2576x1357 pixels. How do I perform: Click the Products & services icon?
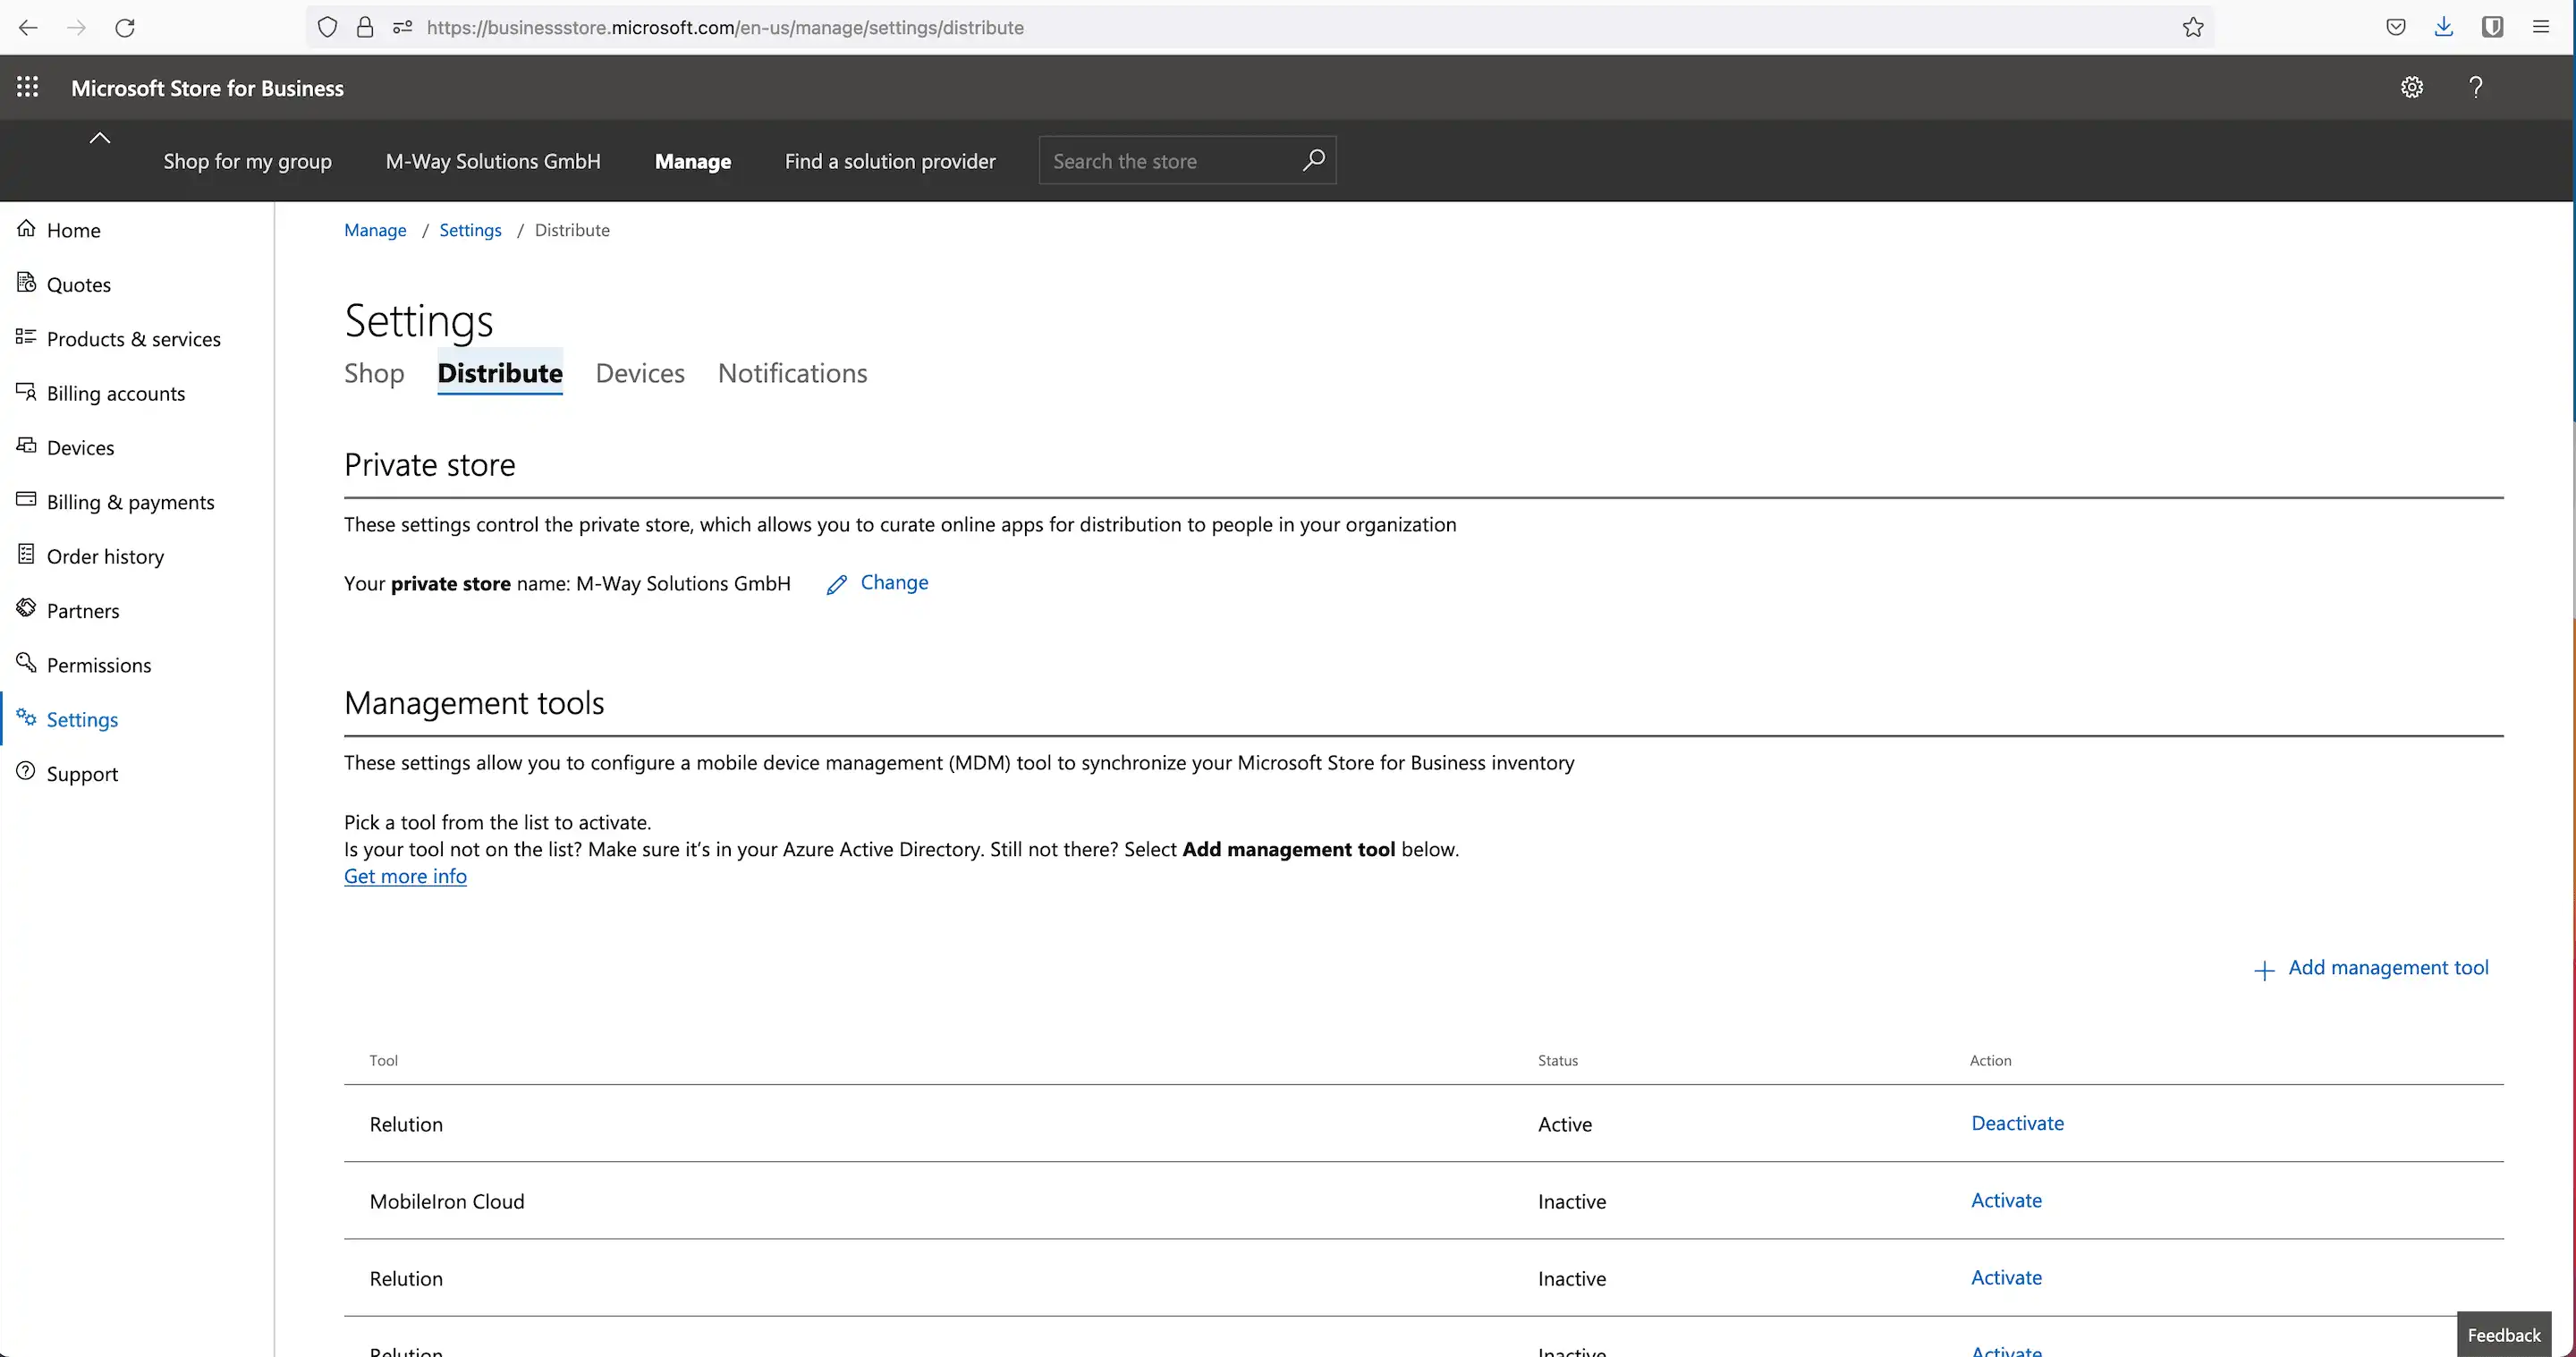(x=26, y=336)
